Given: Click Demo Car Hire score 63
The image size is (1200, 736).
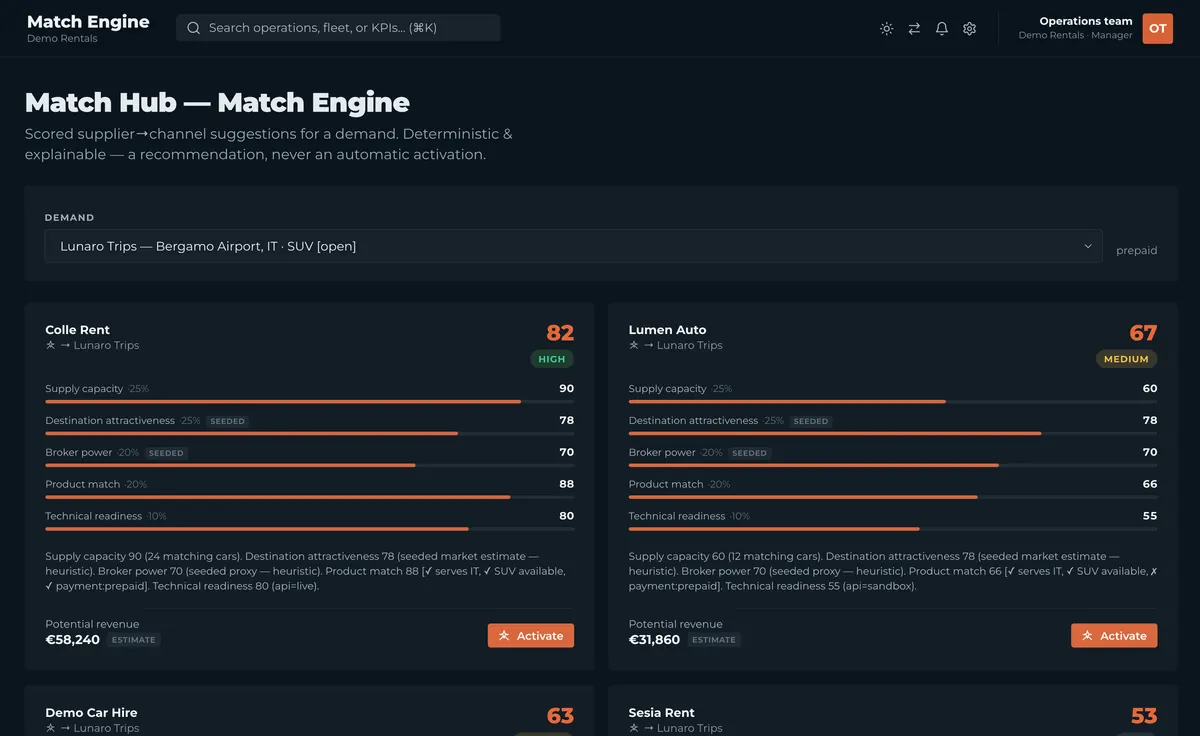Looking at the screenshot, I should 560,716.
